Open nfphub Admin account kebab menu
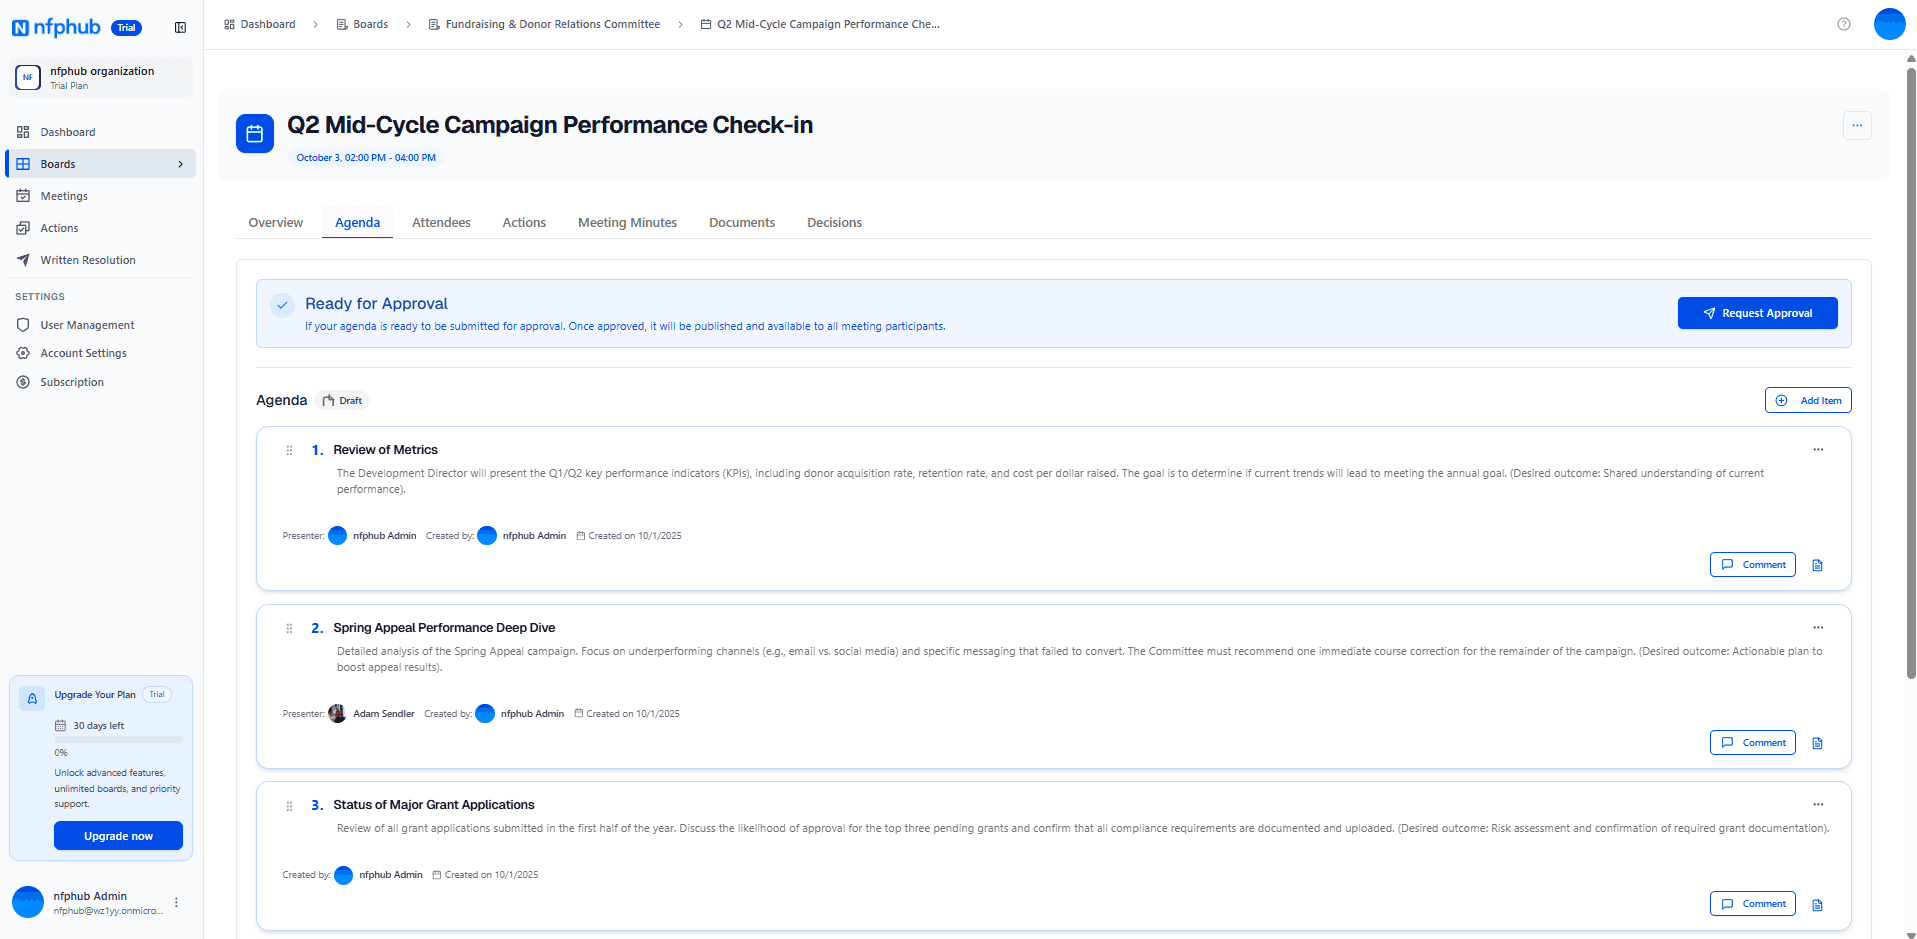This screenshot has height=939, width=1917. coord(177,902)
